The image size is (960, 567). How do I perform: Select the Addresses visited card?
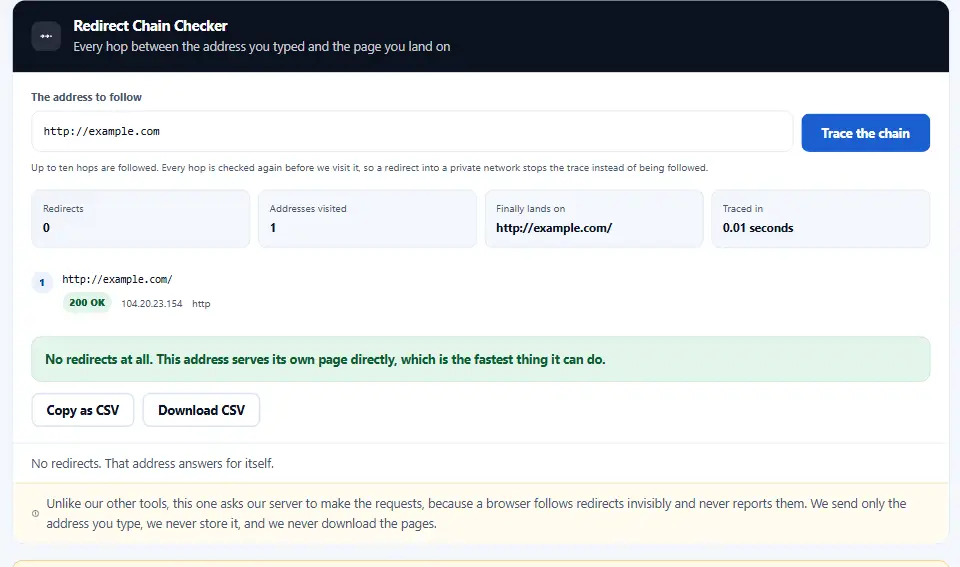coord(367,219)
